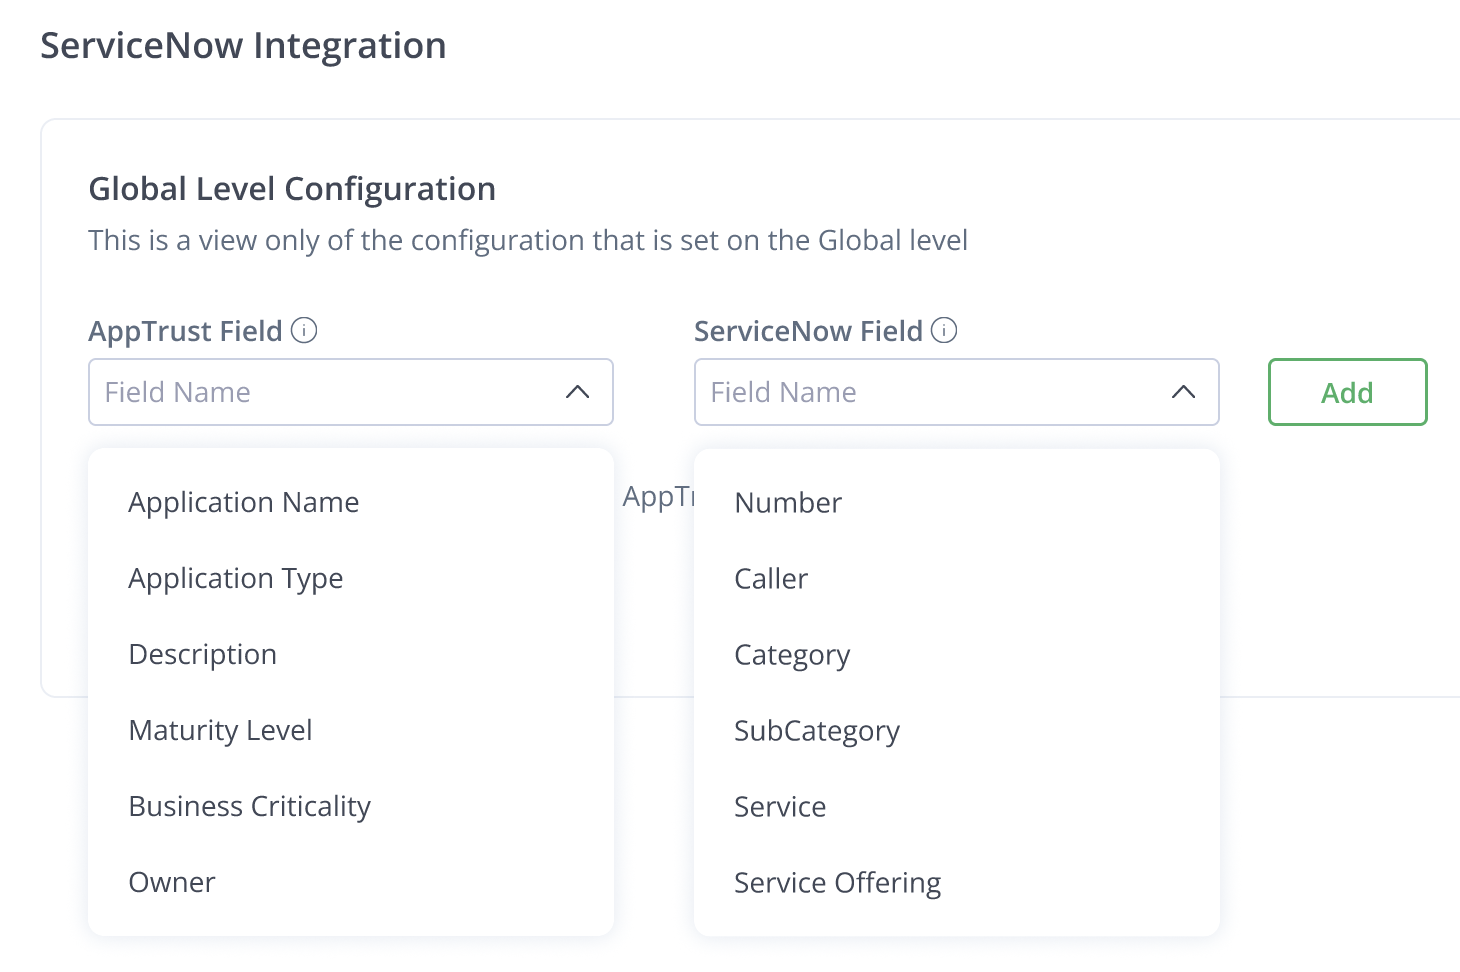Select the Maturity Level option
Viewport: 1460px width, 972px height.
pyautogui.click(x=221, y=730)
